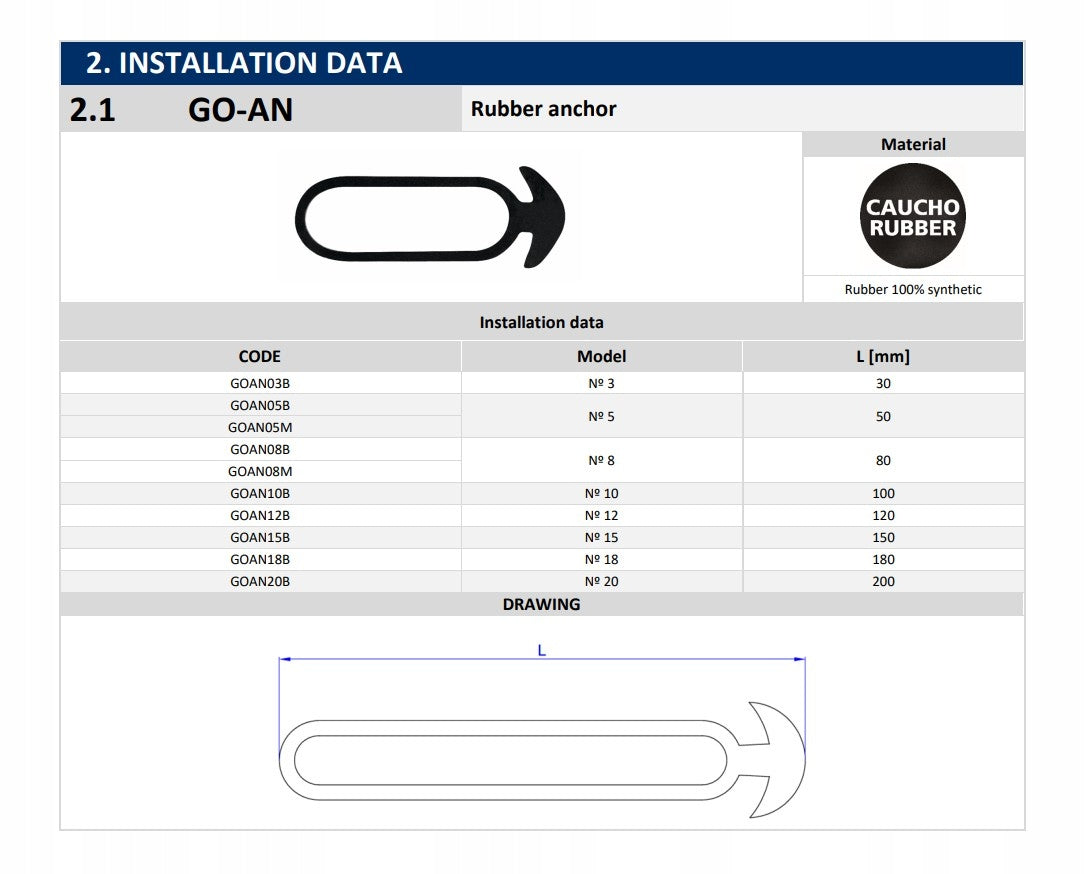Select the GOAN05M code cell
The height and width of the screenshot is (874, 1085).
tap(260, 428)
